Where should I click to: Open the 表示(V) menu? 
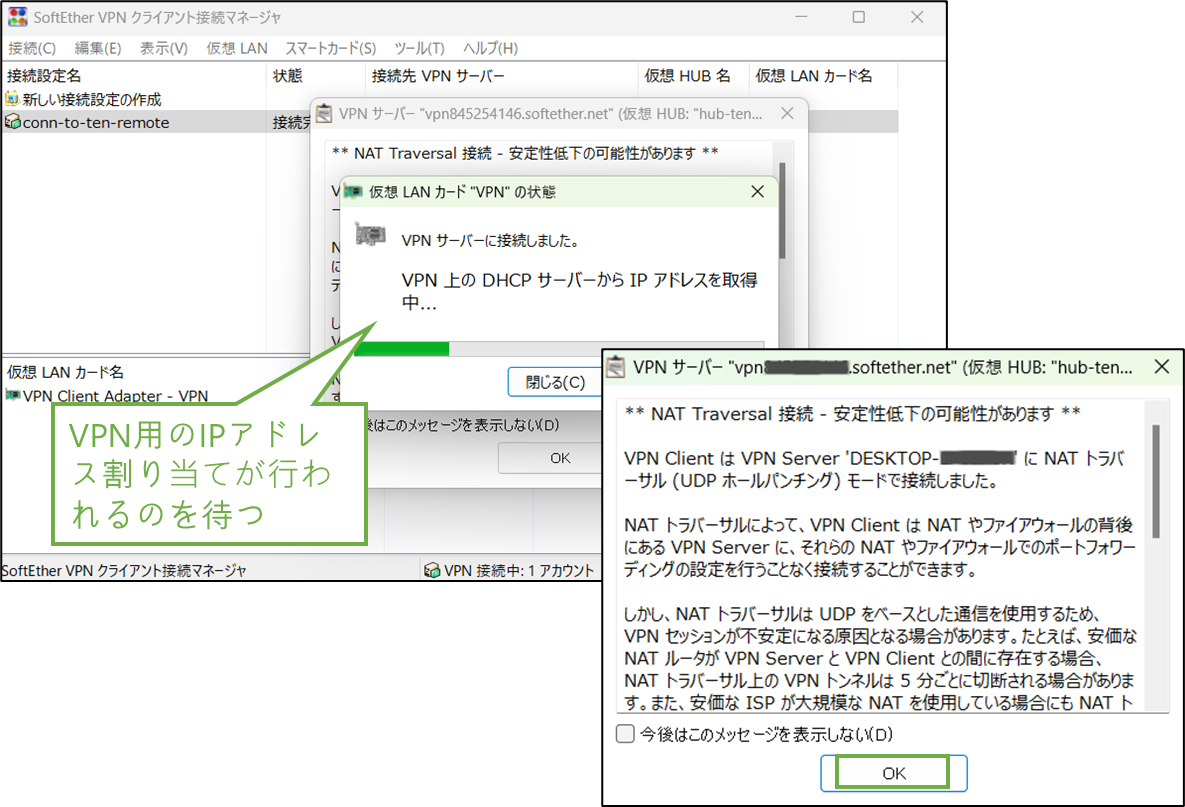163,48
